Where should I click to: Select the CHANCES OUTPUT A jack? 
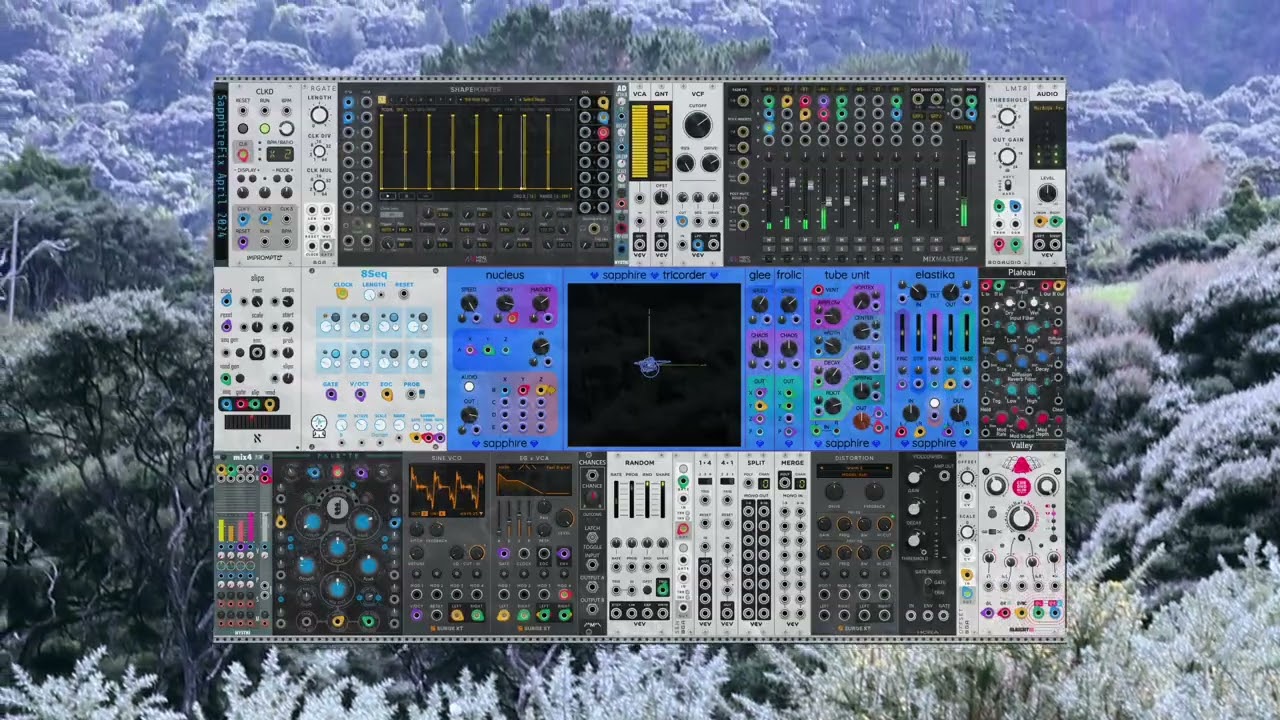point(592,587)
